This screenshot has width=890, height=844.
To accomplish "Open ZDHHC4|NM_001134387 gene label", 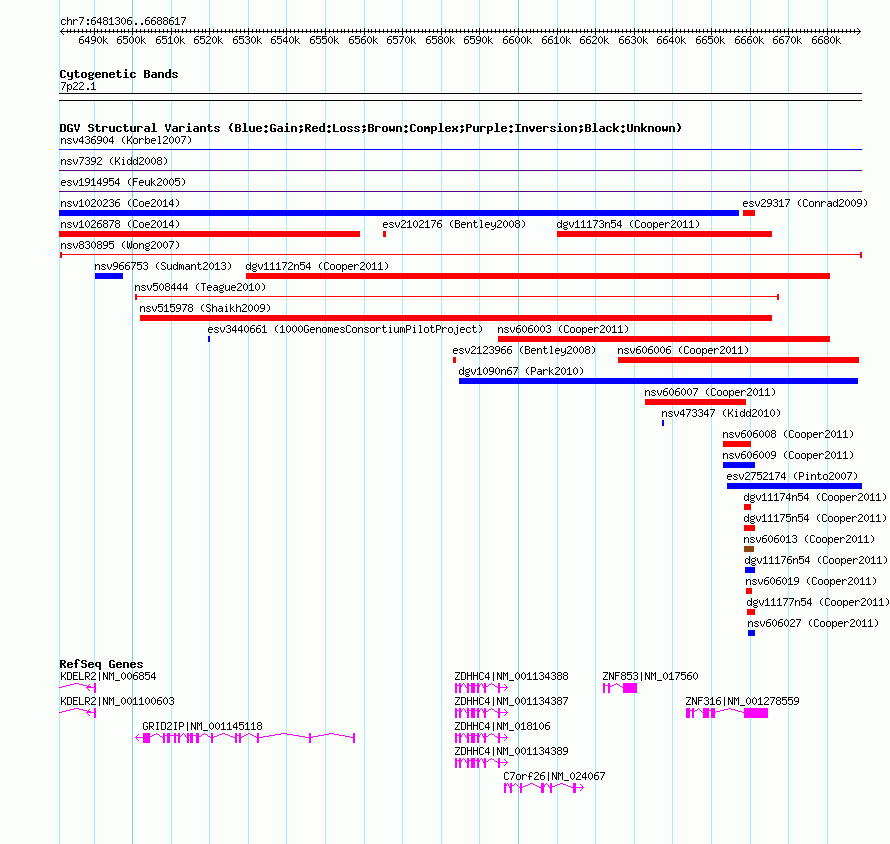I will 511,701.
